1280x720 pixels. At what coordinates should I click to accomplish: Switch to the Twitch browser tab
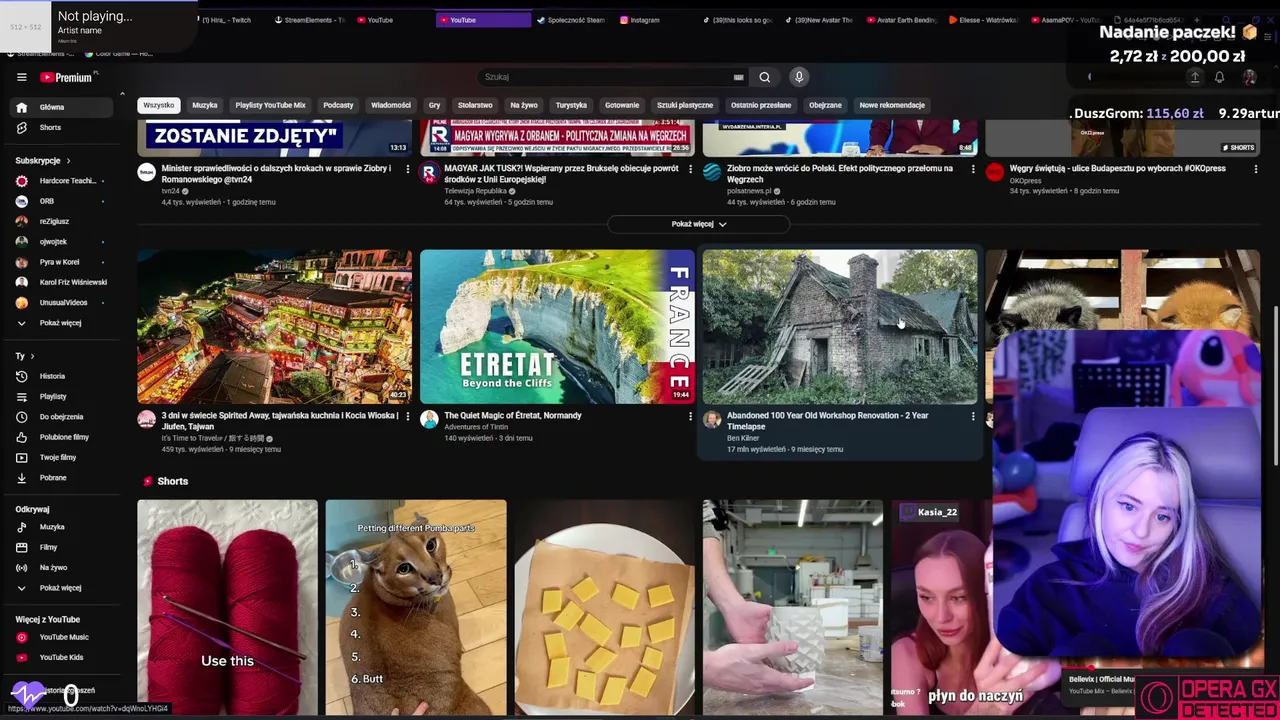point(225,20)
